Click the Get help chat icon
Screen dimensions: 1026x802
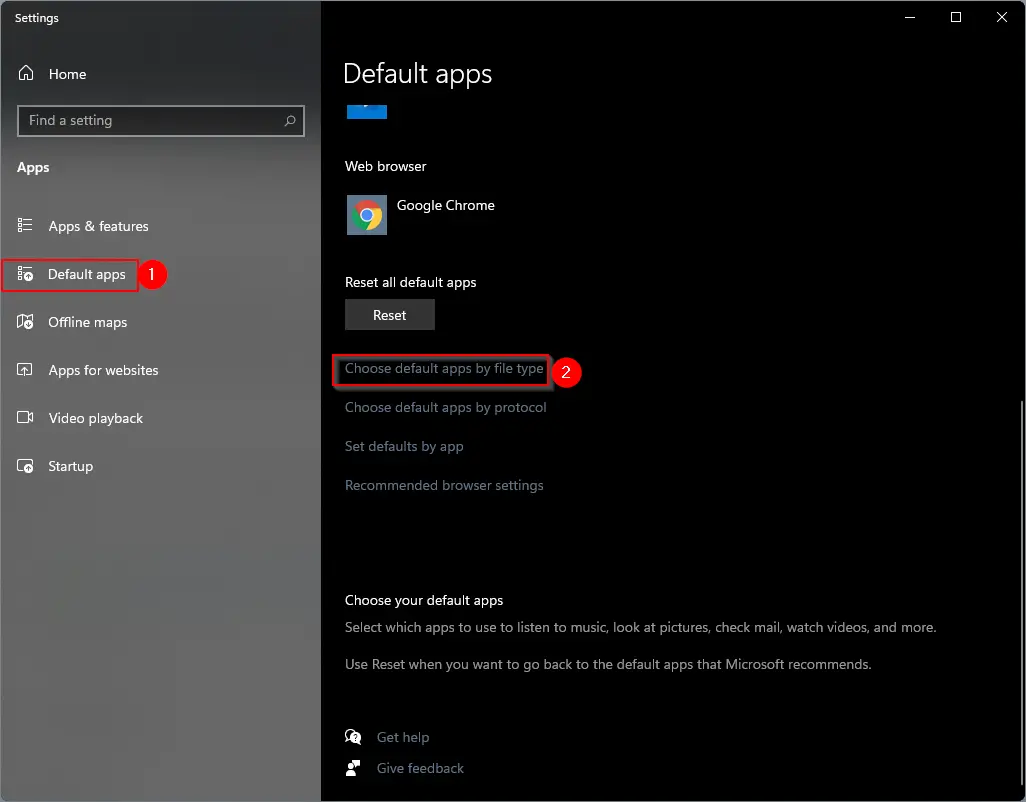click(x=353, y=737)
